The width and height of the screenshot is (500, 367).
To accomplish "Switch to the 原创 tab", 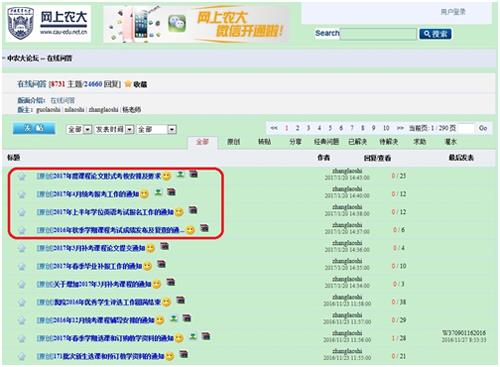I will pos(234,142).
